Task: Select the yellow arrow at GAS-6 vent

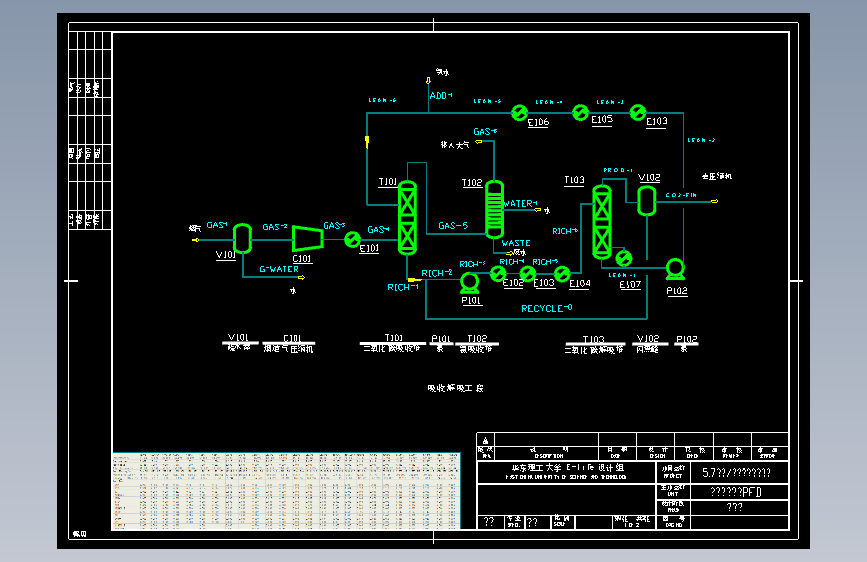Action: pos(479,142)
